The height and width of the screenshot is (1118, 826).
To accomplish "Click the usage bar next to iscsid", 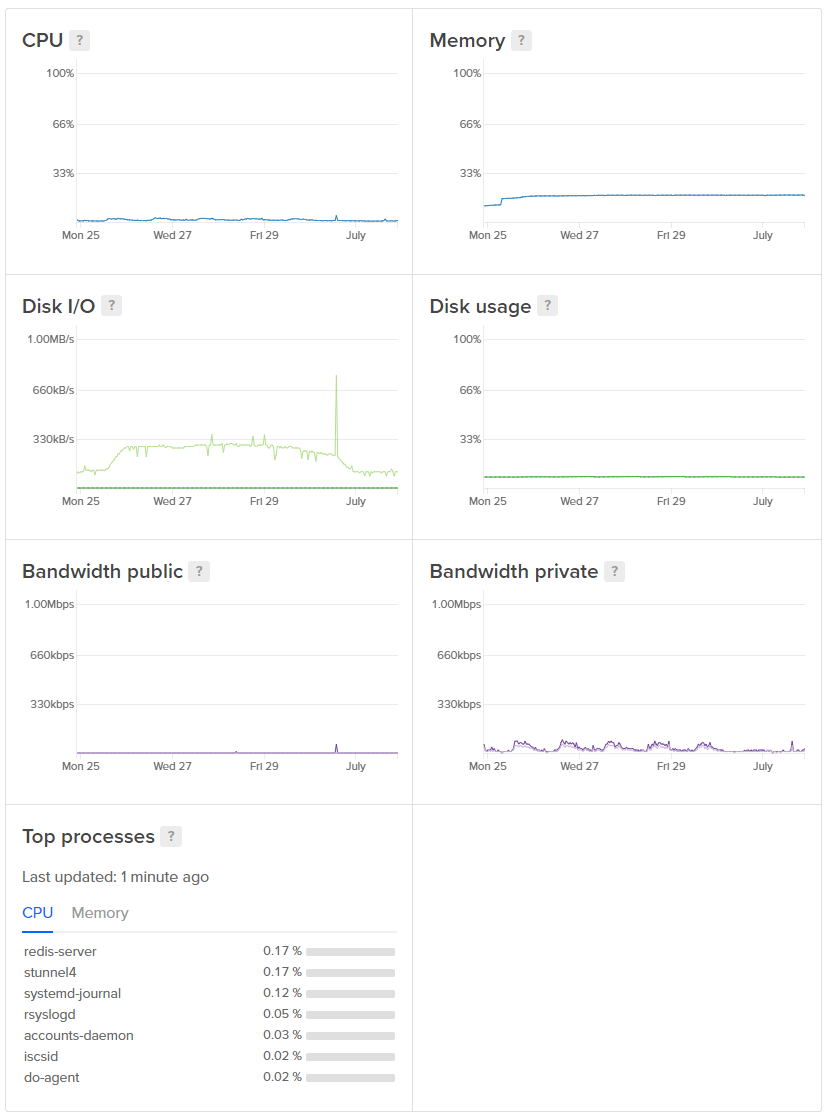I will (349, 1056).
